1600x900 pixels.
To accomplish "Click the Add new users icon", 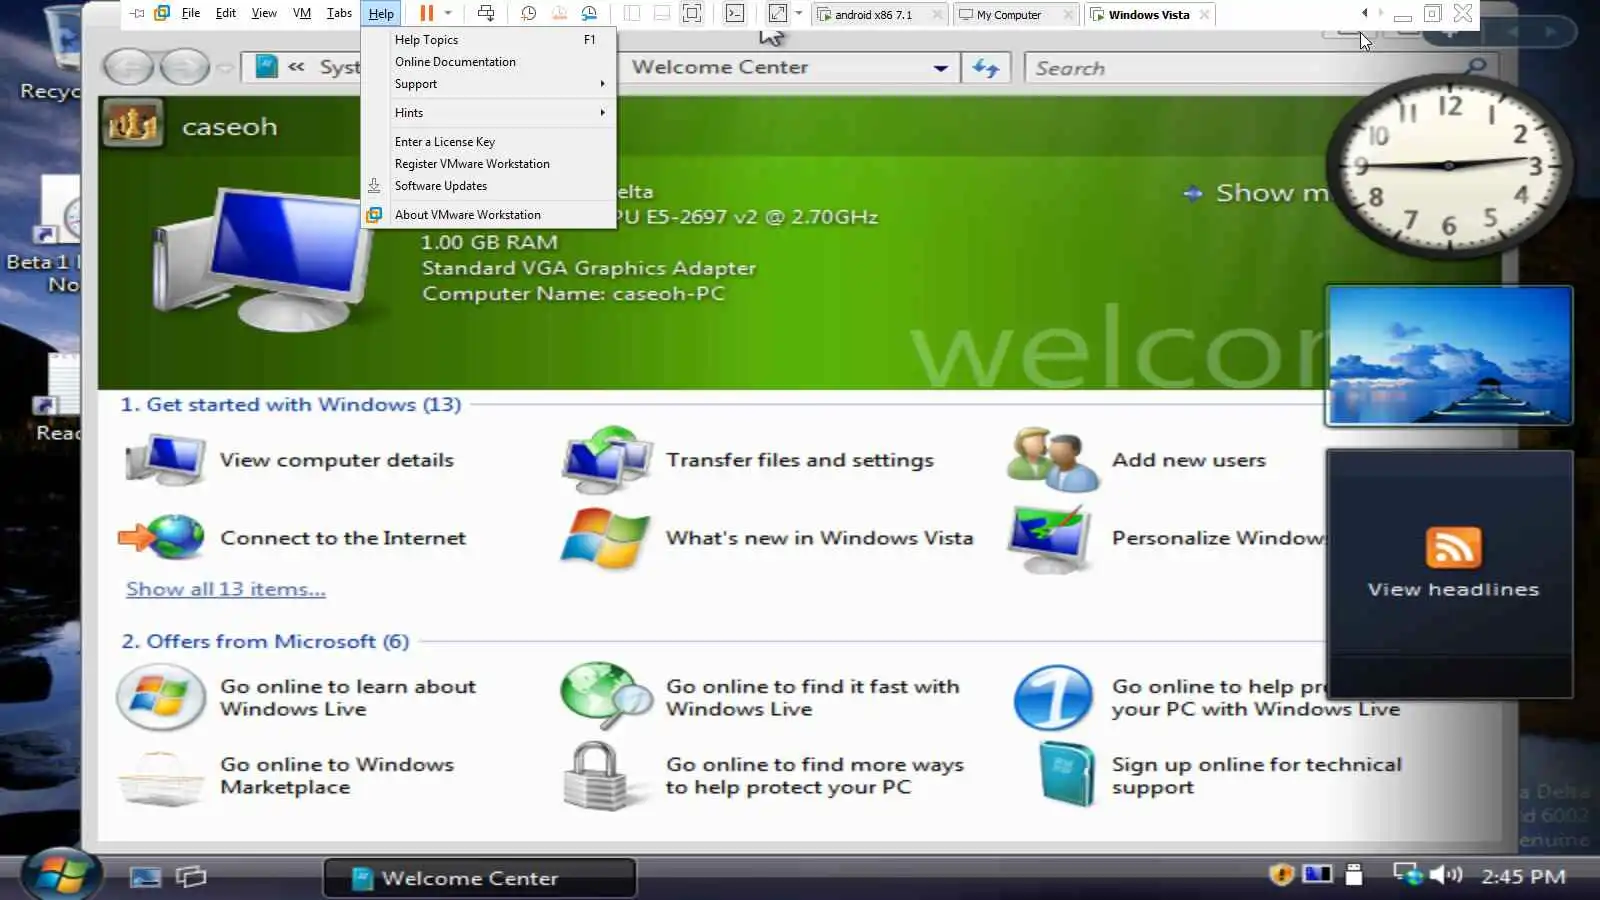I will (x=1053, y=459).
